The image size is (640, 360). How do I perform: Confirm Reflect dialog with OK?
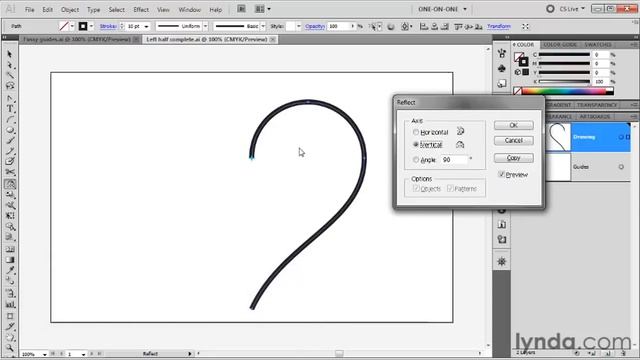click(x=513, y=125)
